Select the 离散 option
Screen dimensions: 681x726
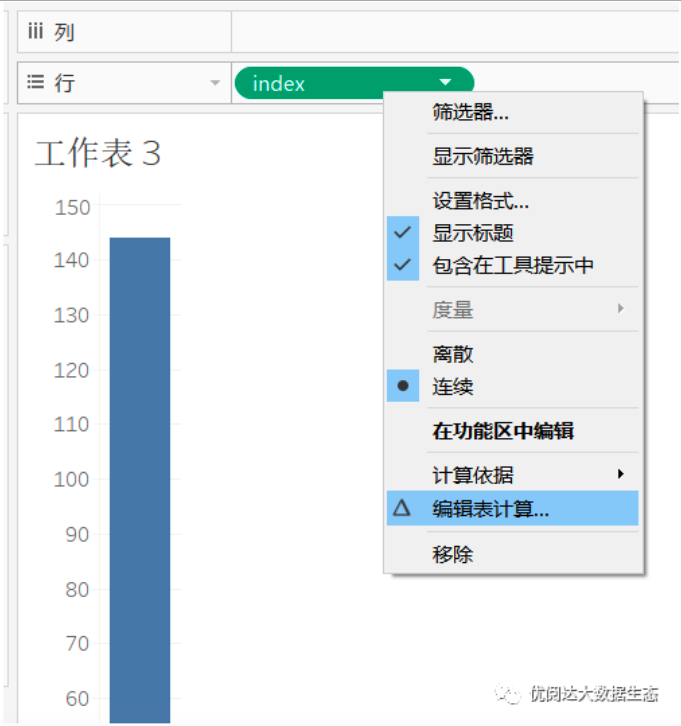tap(452, 354)
